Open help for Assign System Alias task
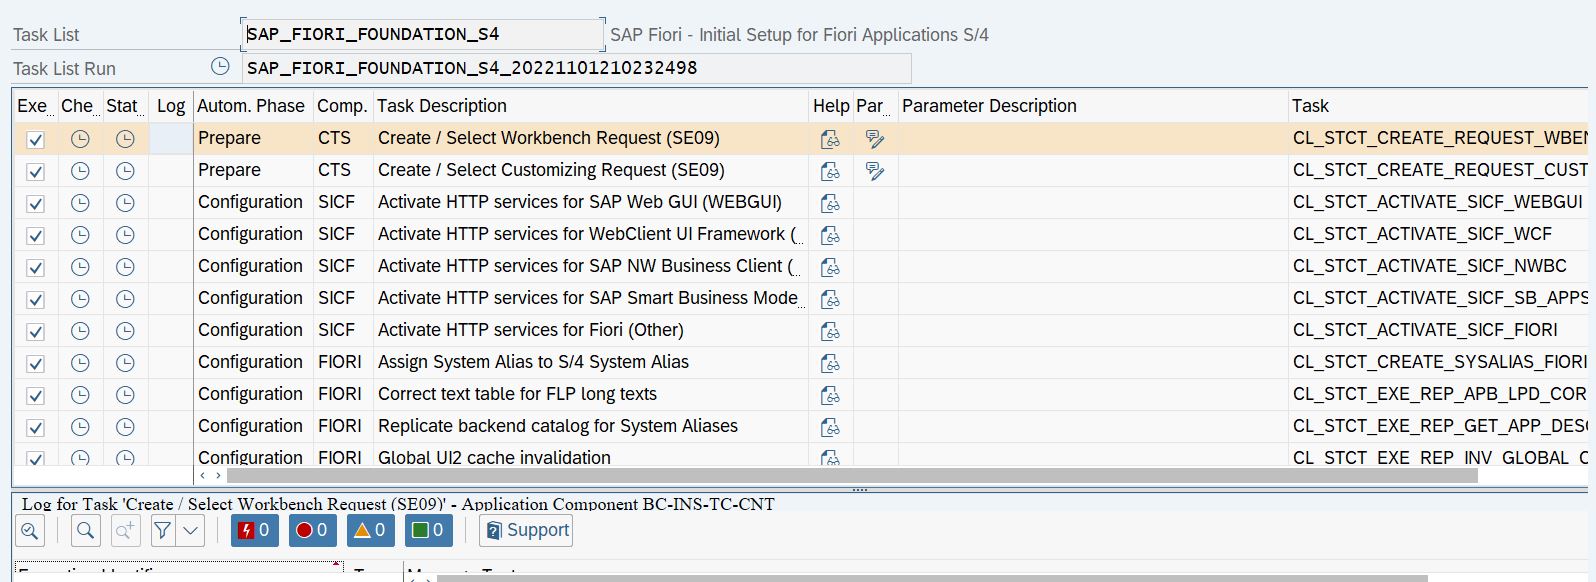This screenshot has width=1596, height=582. (x=830, y=363)
